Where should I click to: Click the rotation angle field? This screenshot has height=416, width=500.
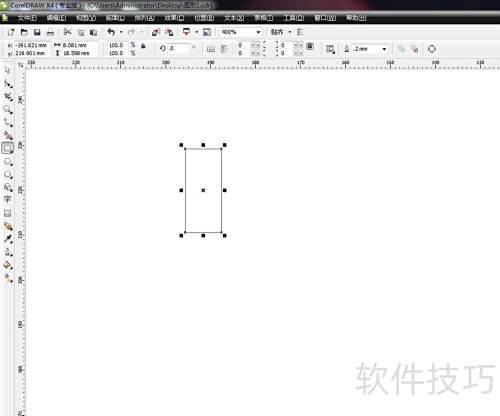[178, 49]
